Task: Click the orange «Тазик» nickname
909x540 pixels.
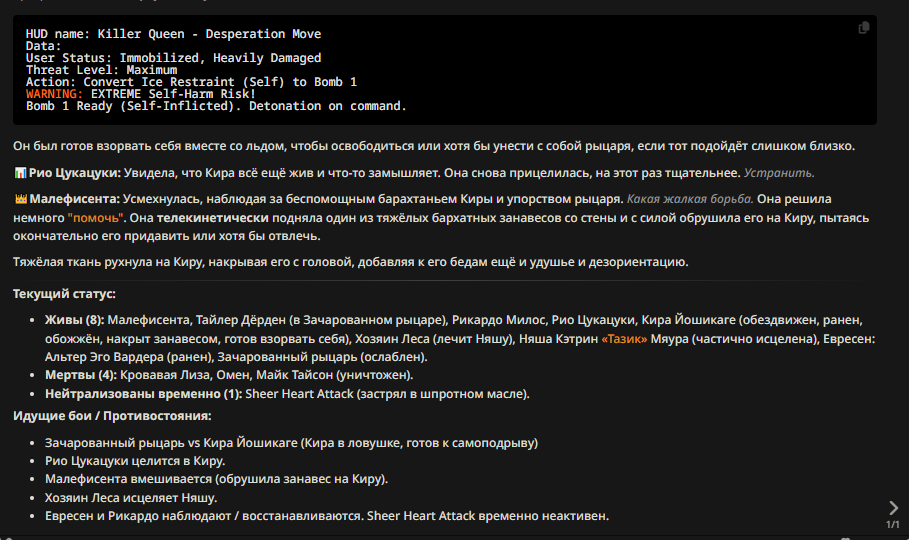Action: 624,339
